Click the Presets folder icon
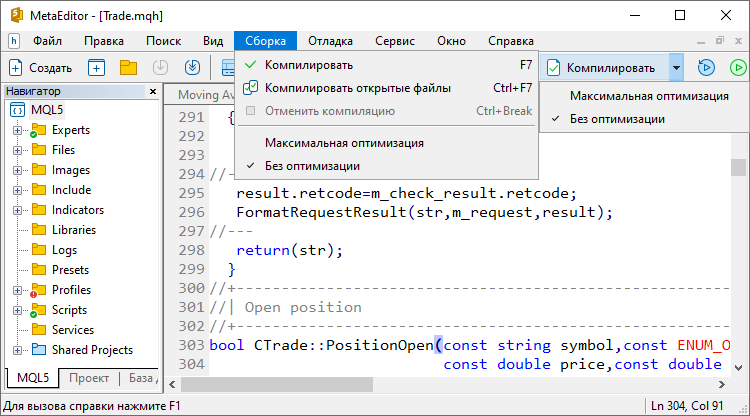The image size is (750, 416). click(x=39, y=270)
